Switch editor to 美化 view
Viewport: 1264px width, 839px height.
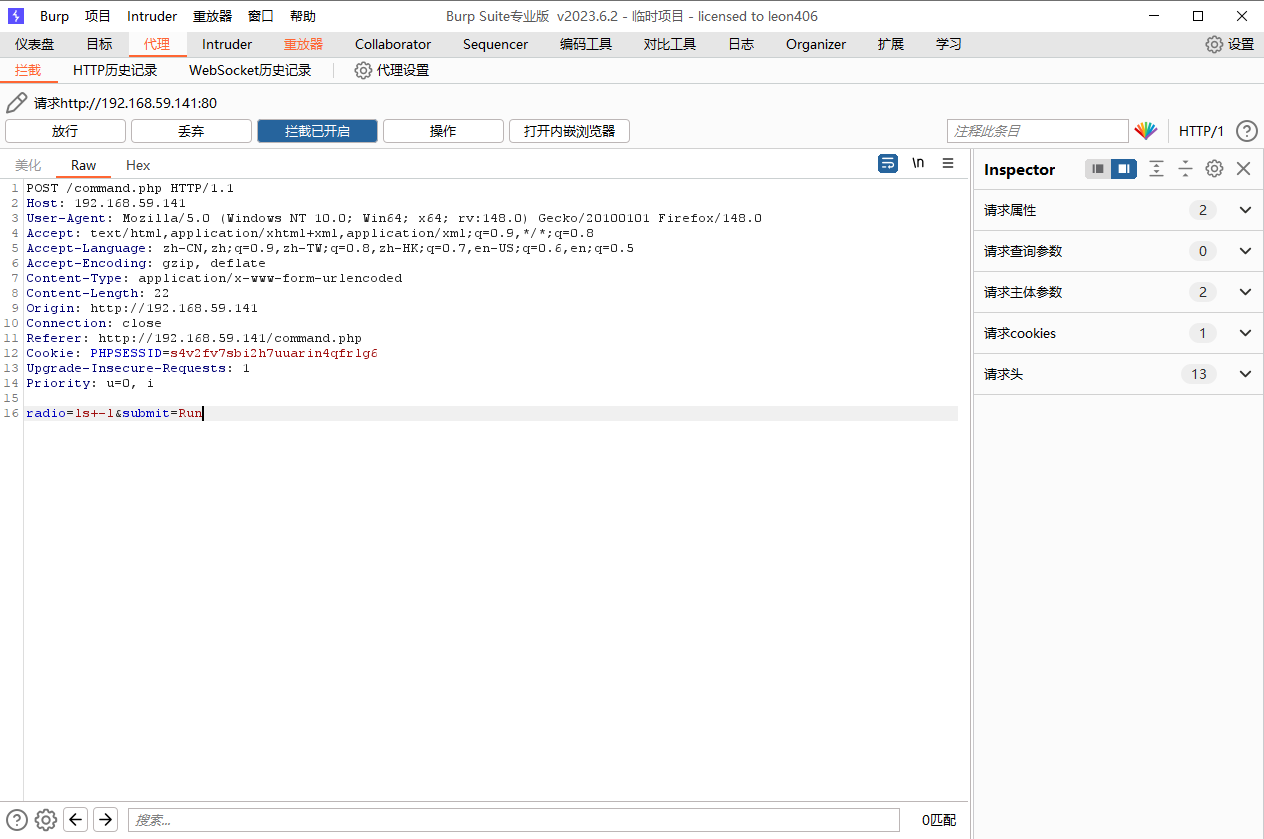28,165
